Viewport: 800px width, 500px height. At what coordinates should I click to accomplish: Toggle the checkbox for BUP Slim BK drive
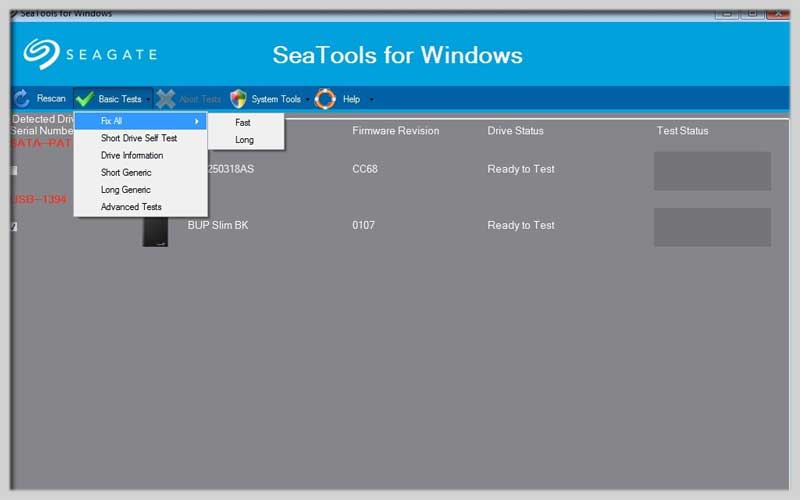14,227
